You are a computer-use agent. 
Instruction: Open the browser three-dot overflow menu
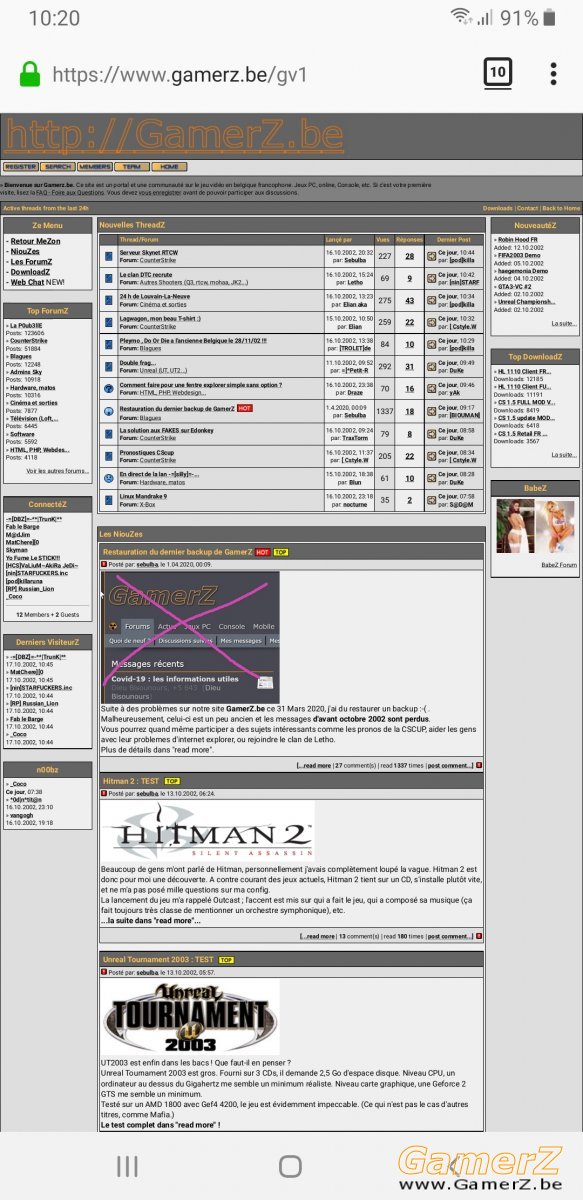[x=553, y=74]
